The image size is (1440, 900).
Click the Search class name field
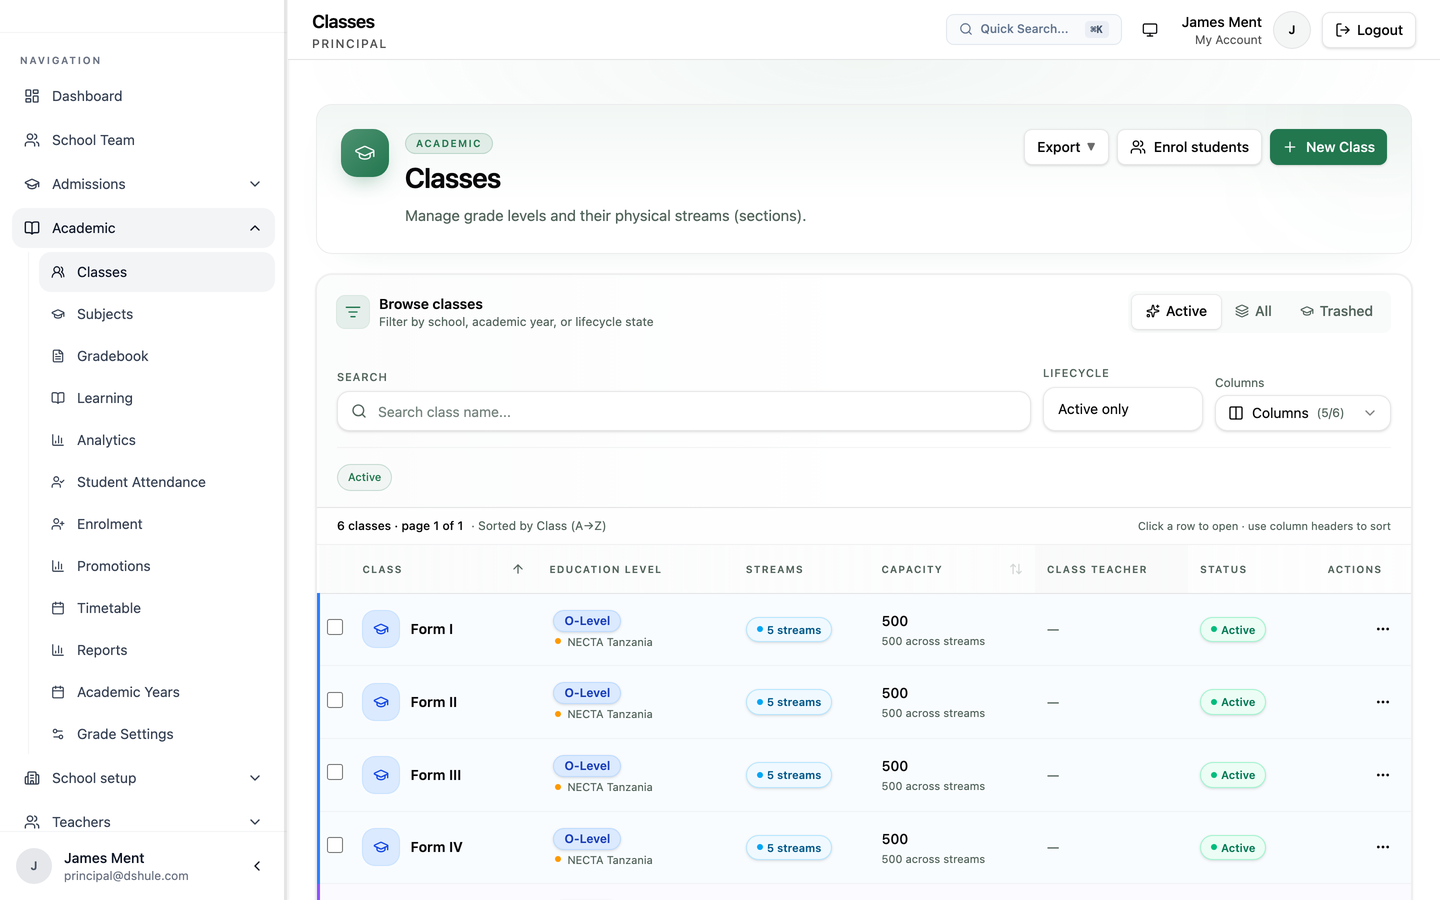[684, 411]
